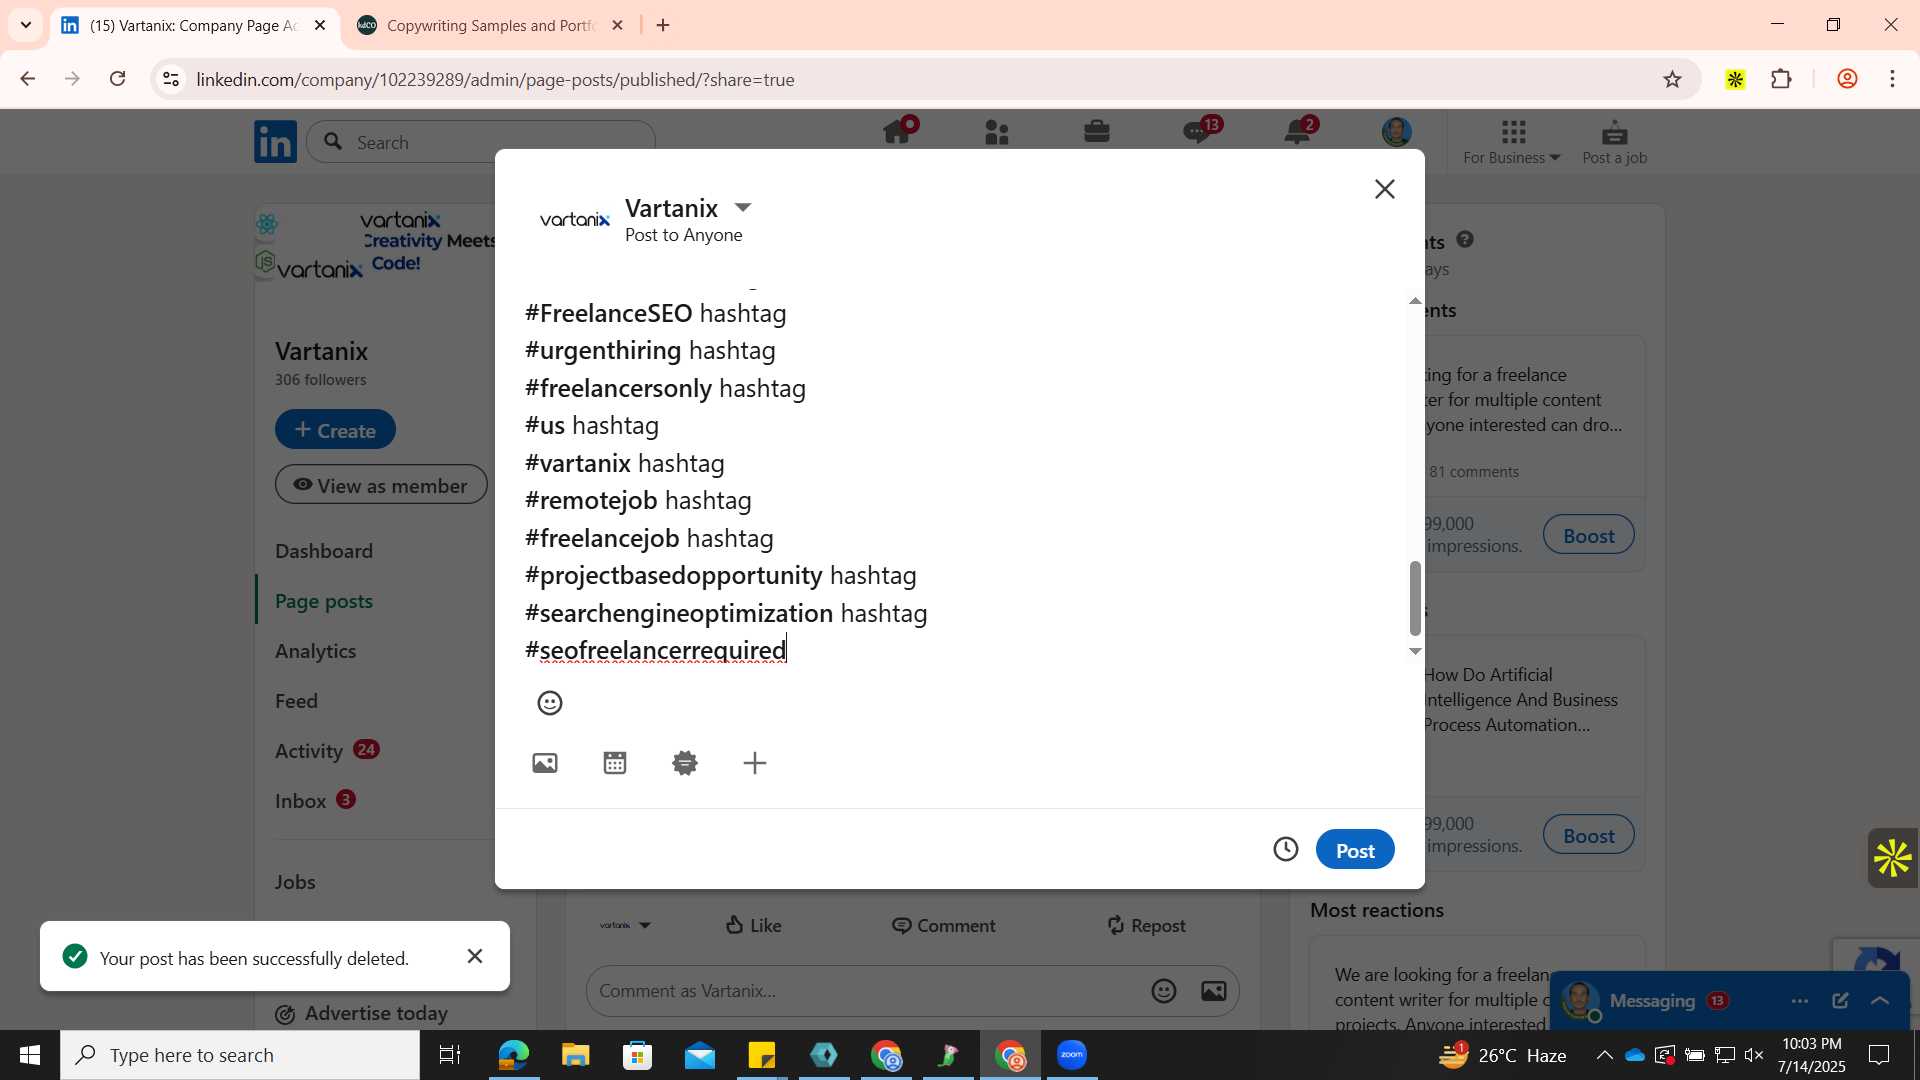Click the celebrate occasion badge icon
Image resolution: width=1920 pixels, height=1080 pixels.
coord(685,763)
